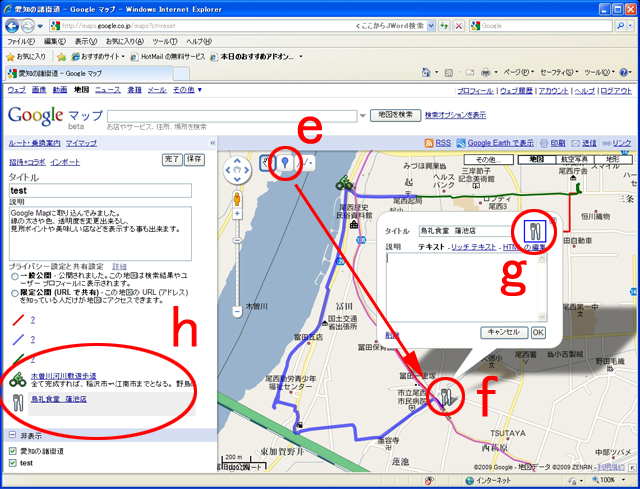Open the ヘルプ menu
640x489 pixels.
click(199, 42)
